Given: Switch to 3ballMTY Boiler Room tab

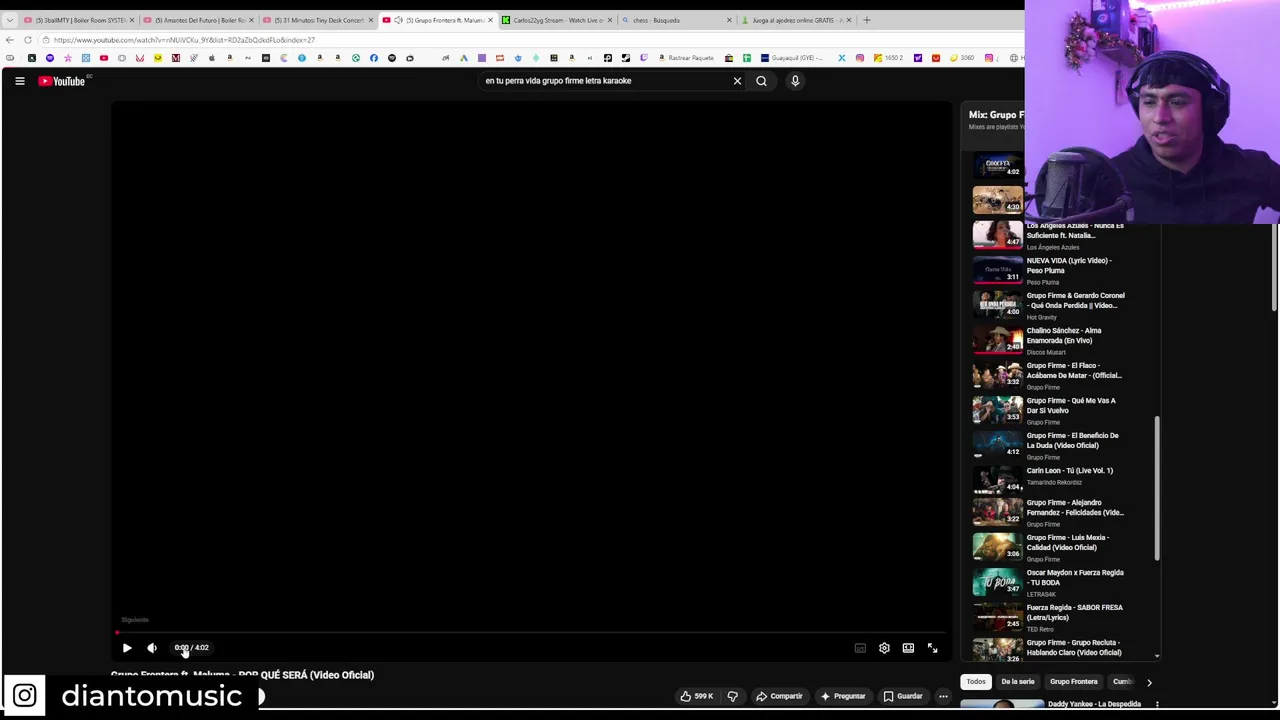Looking at the screenshot, I should pyautogui.click(x=78, y=20).
